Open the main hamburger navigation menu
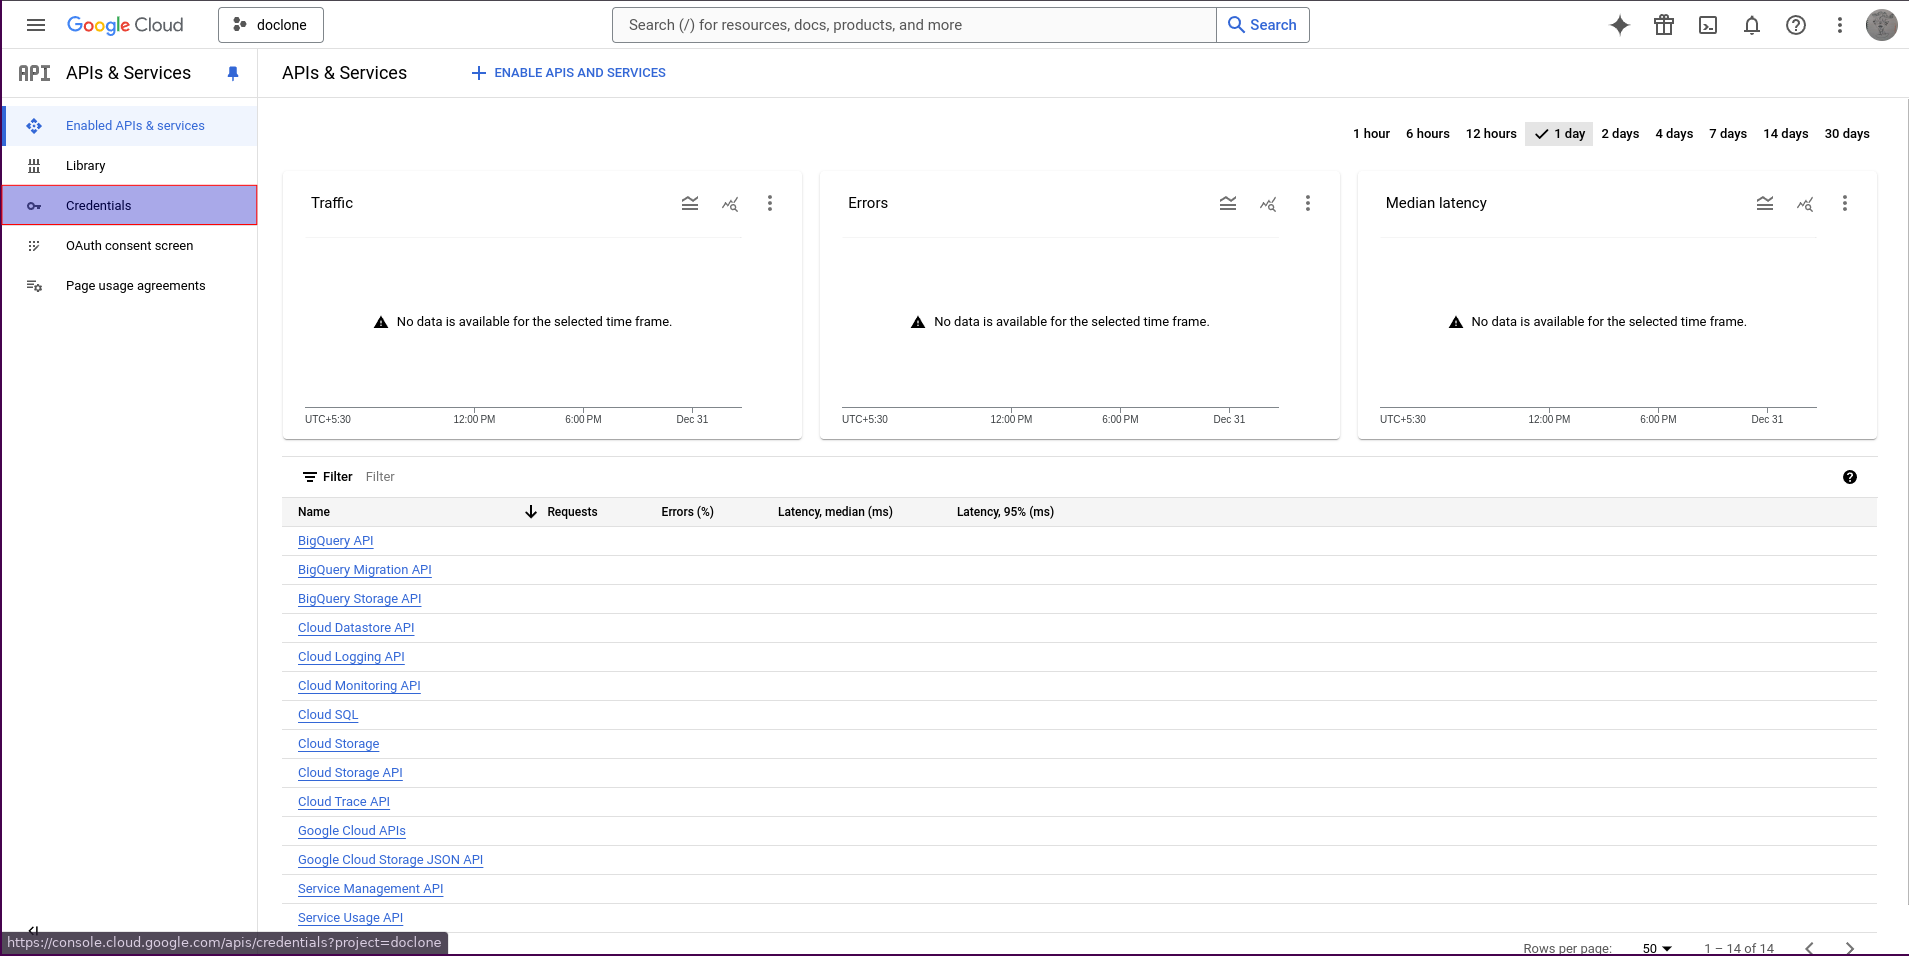Viewport: 1909px width, 956px height. (36, 25)
